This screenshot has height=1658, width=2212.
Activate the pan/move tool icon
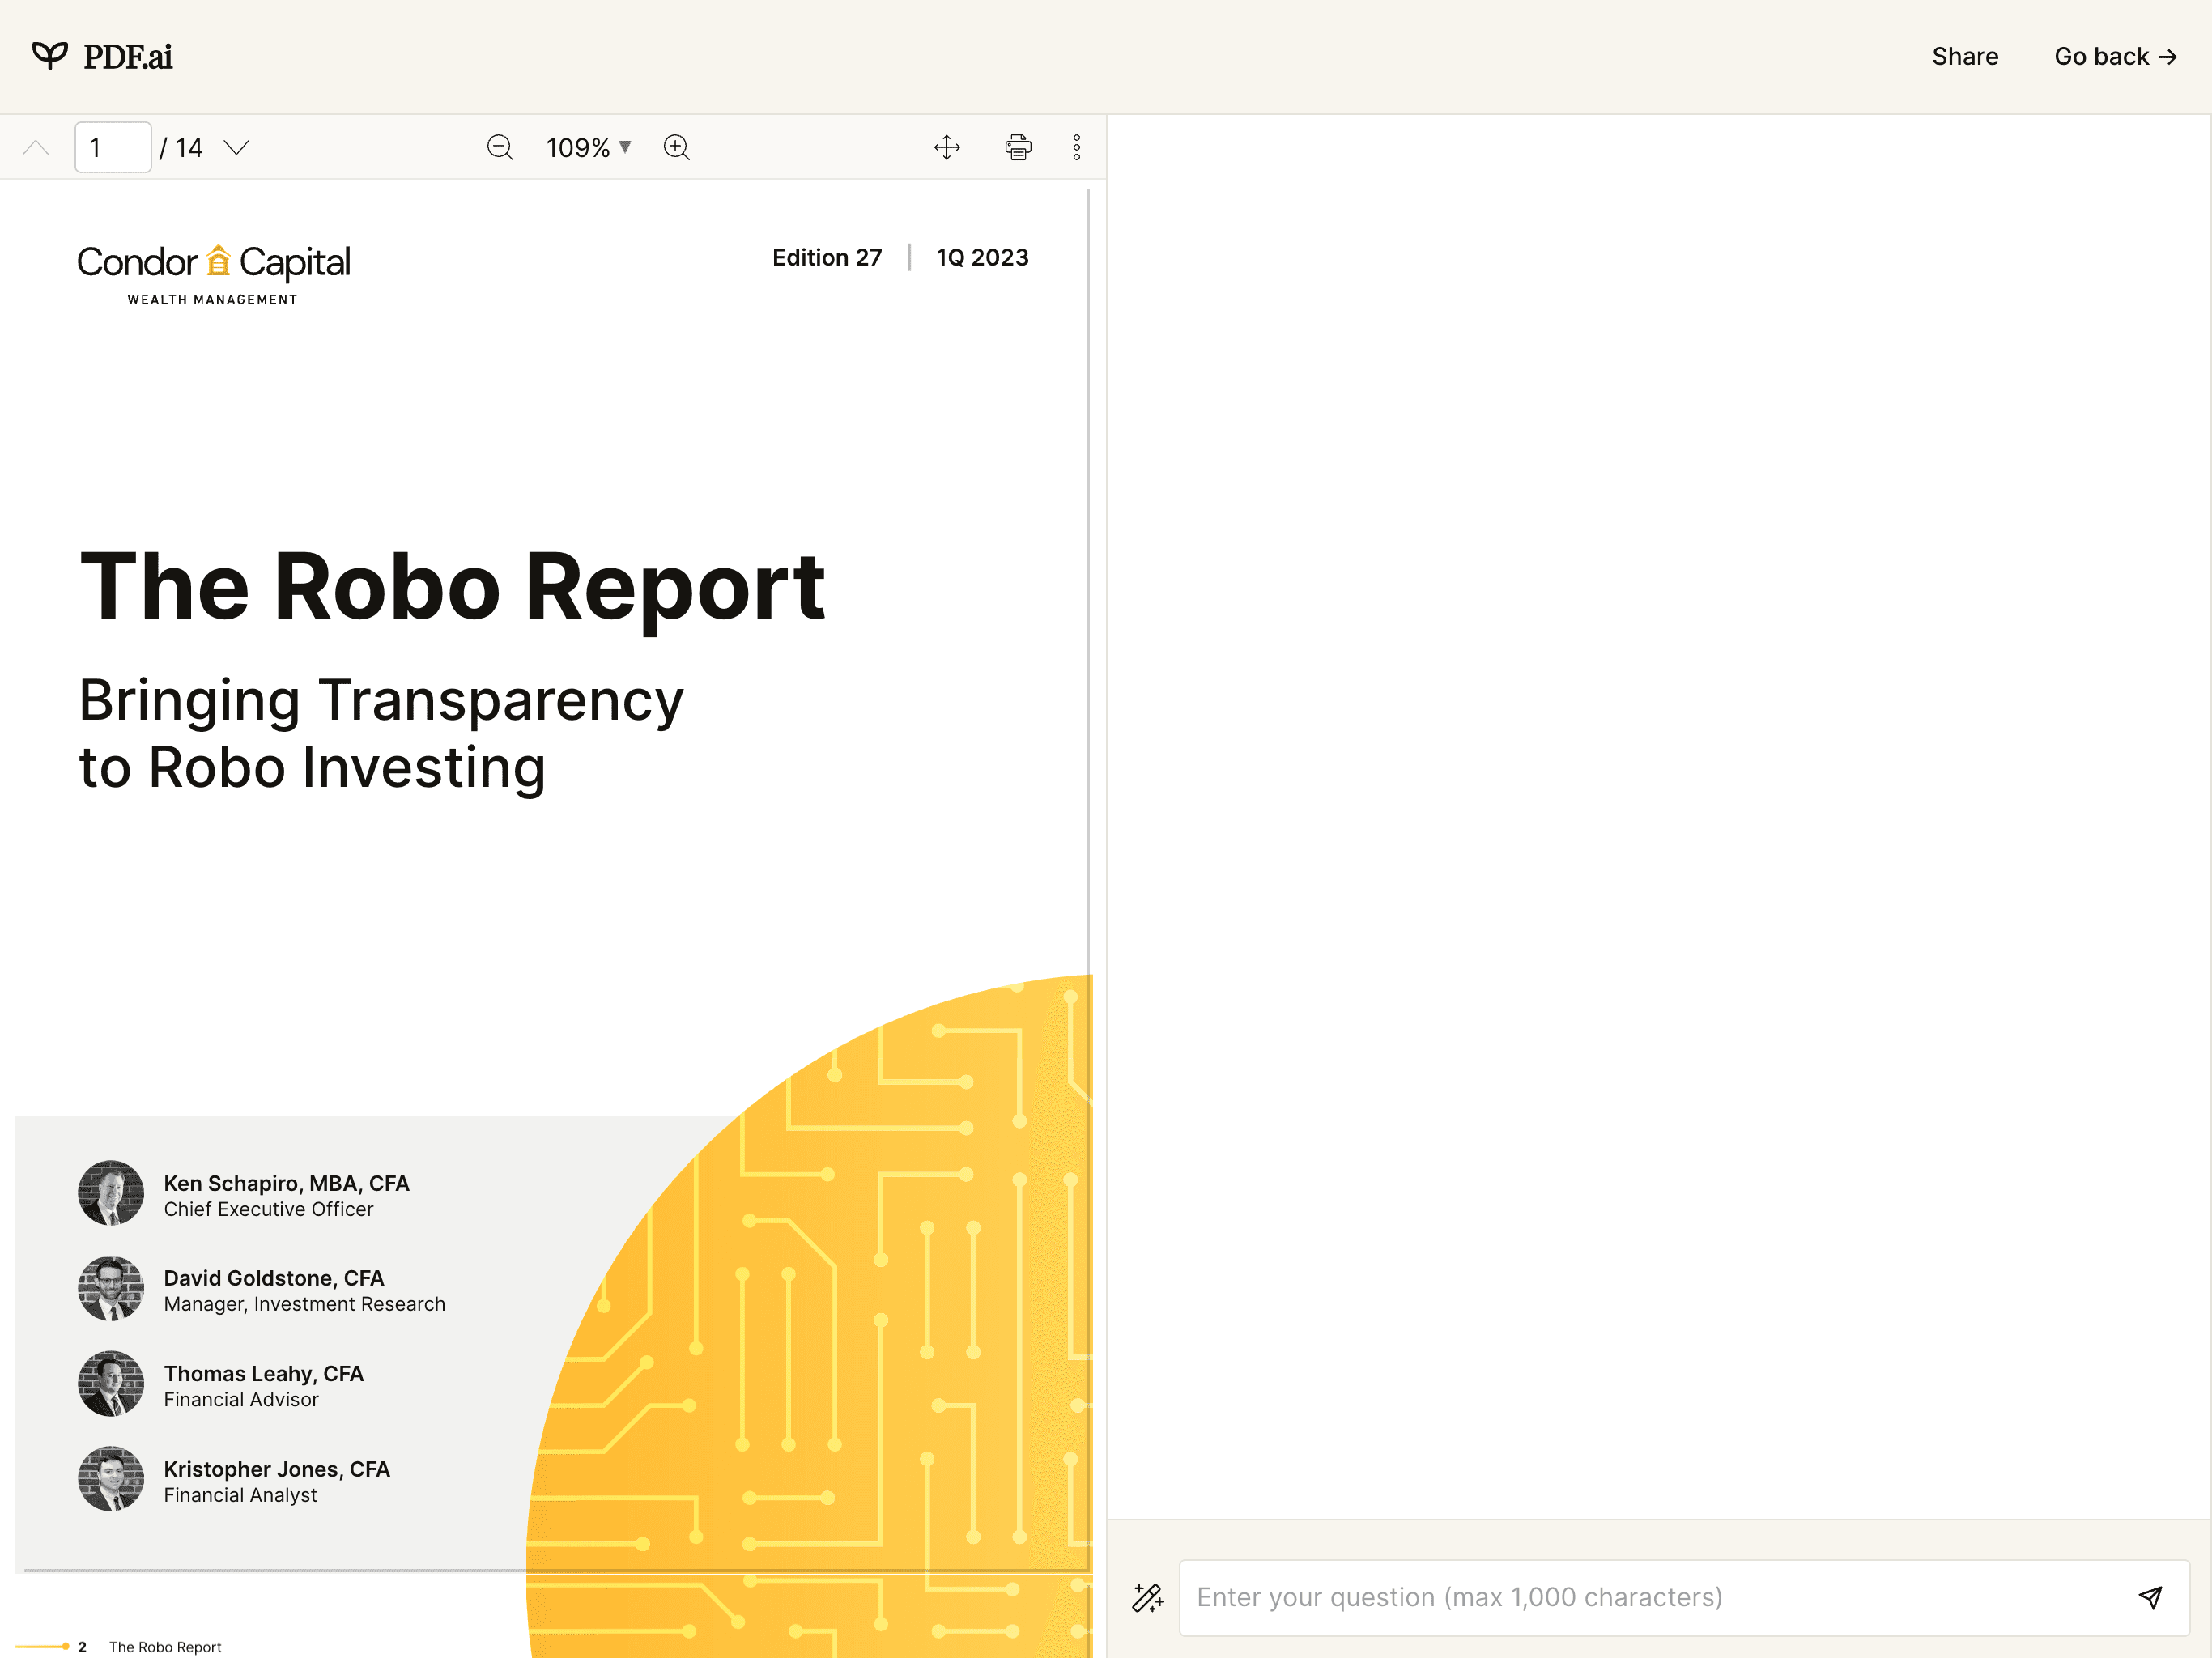pos(947,148)
